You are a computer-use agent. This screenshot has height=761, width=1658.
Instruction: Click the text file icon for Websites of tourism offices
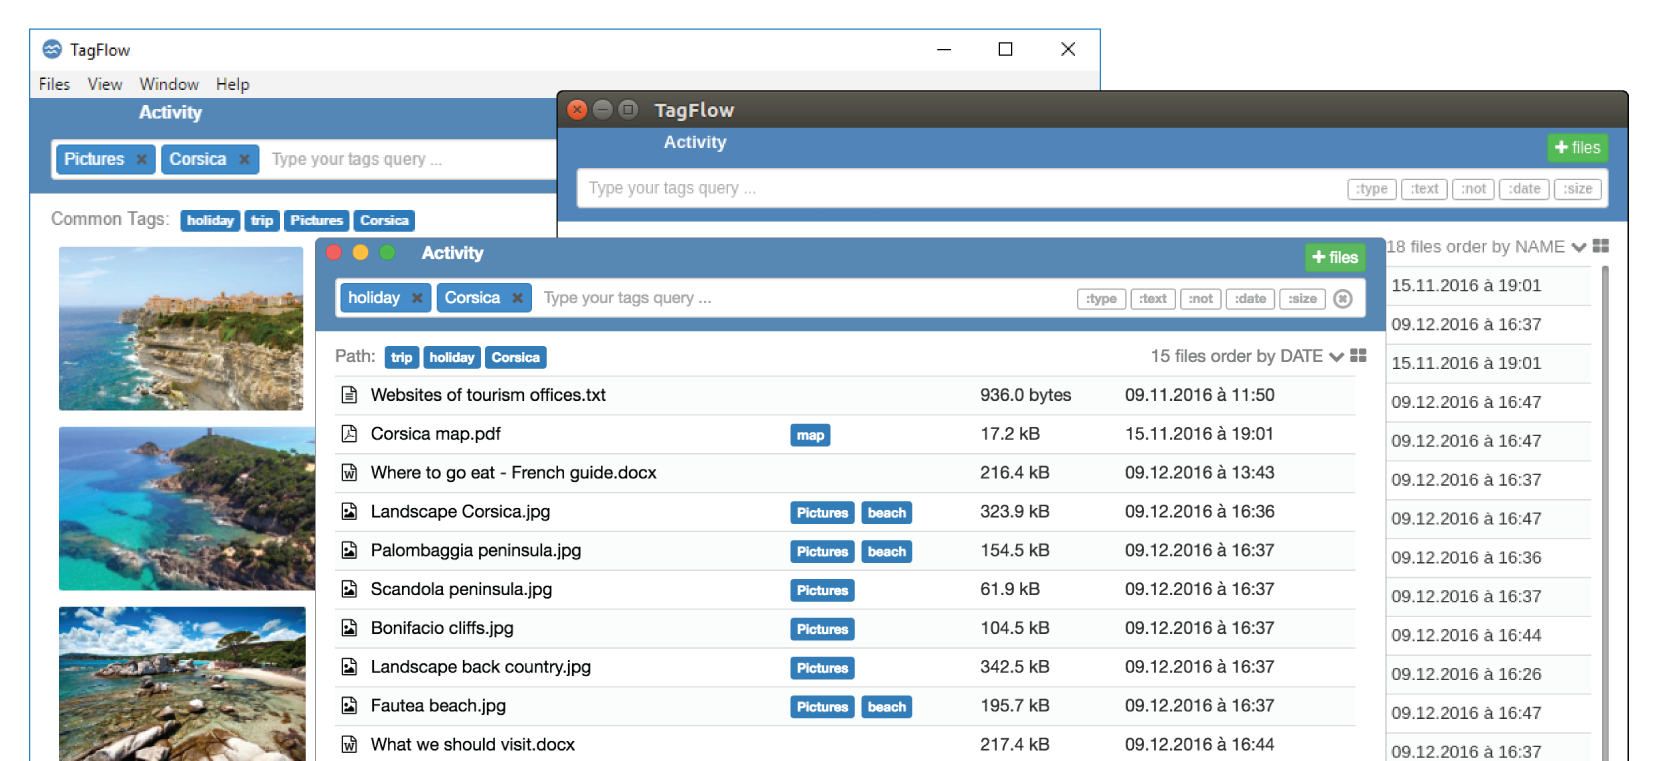[x=349, y=395]
